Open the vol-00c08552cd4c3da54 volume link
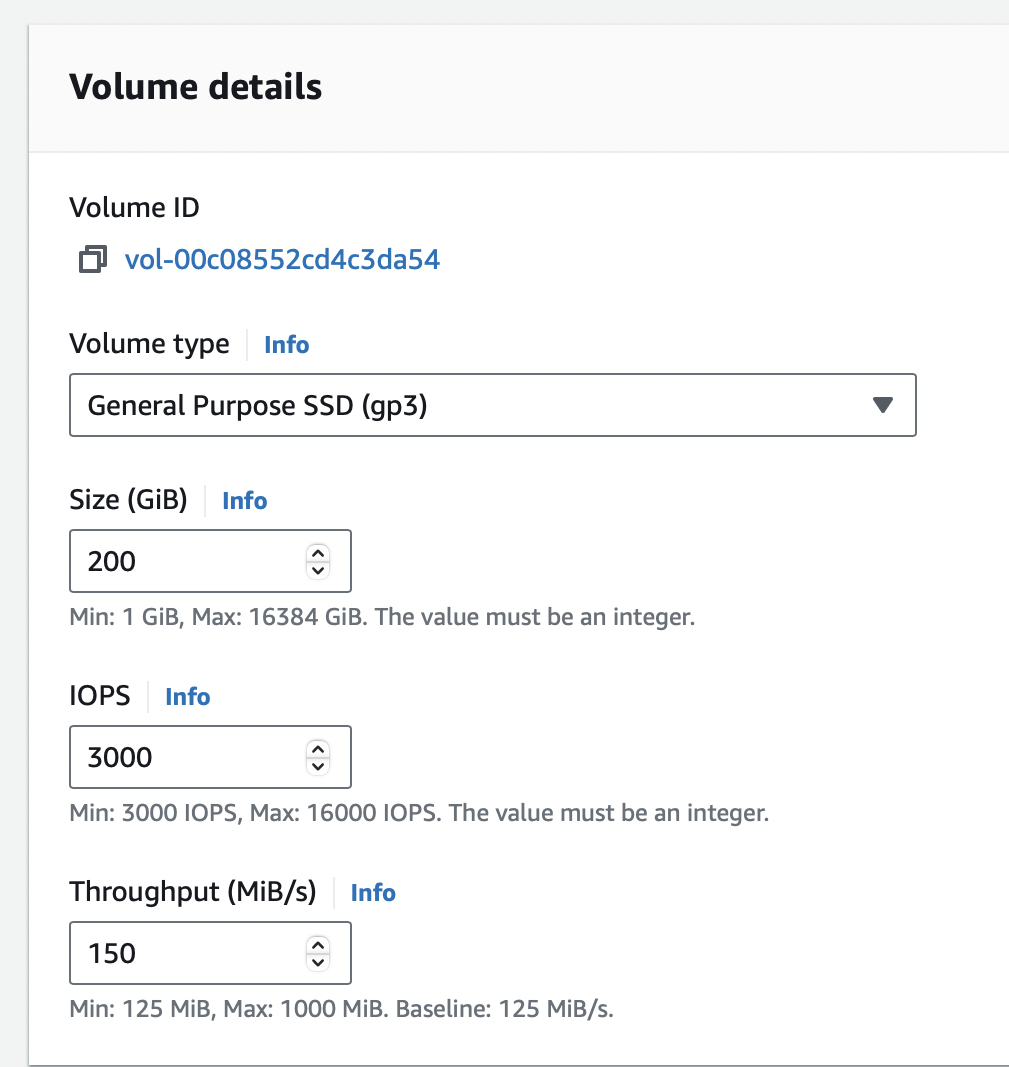 (x=282, y=260)
